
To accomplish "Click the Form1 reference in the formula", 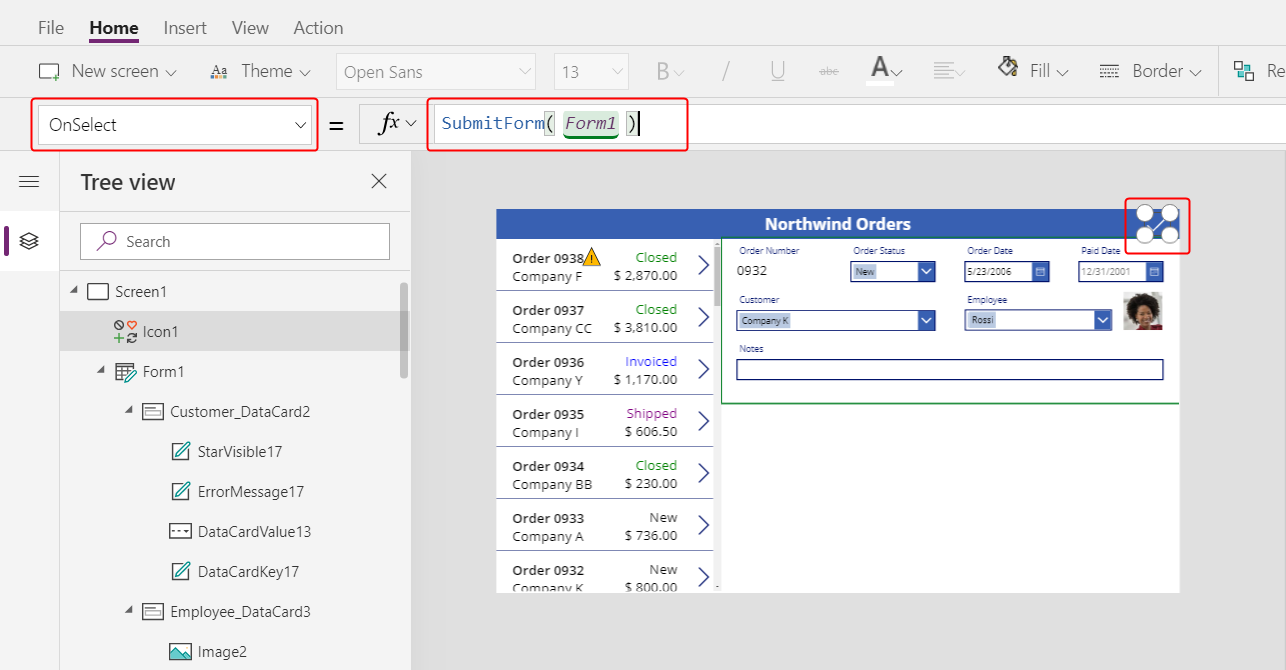I will point(591,124).
